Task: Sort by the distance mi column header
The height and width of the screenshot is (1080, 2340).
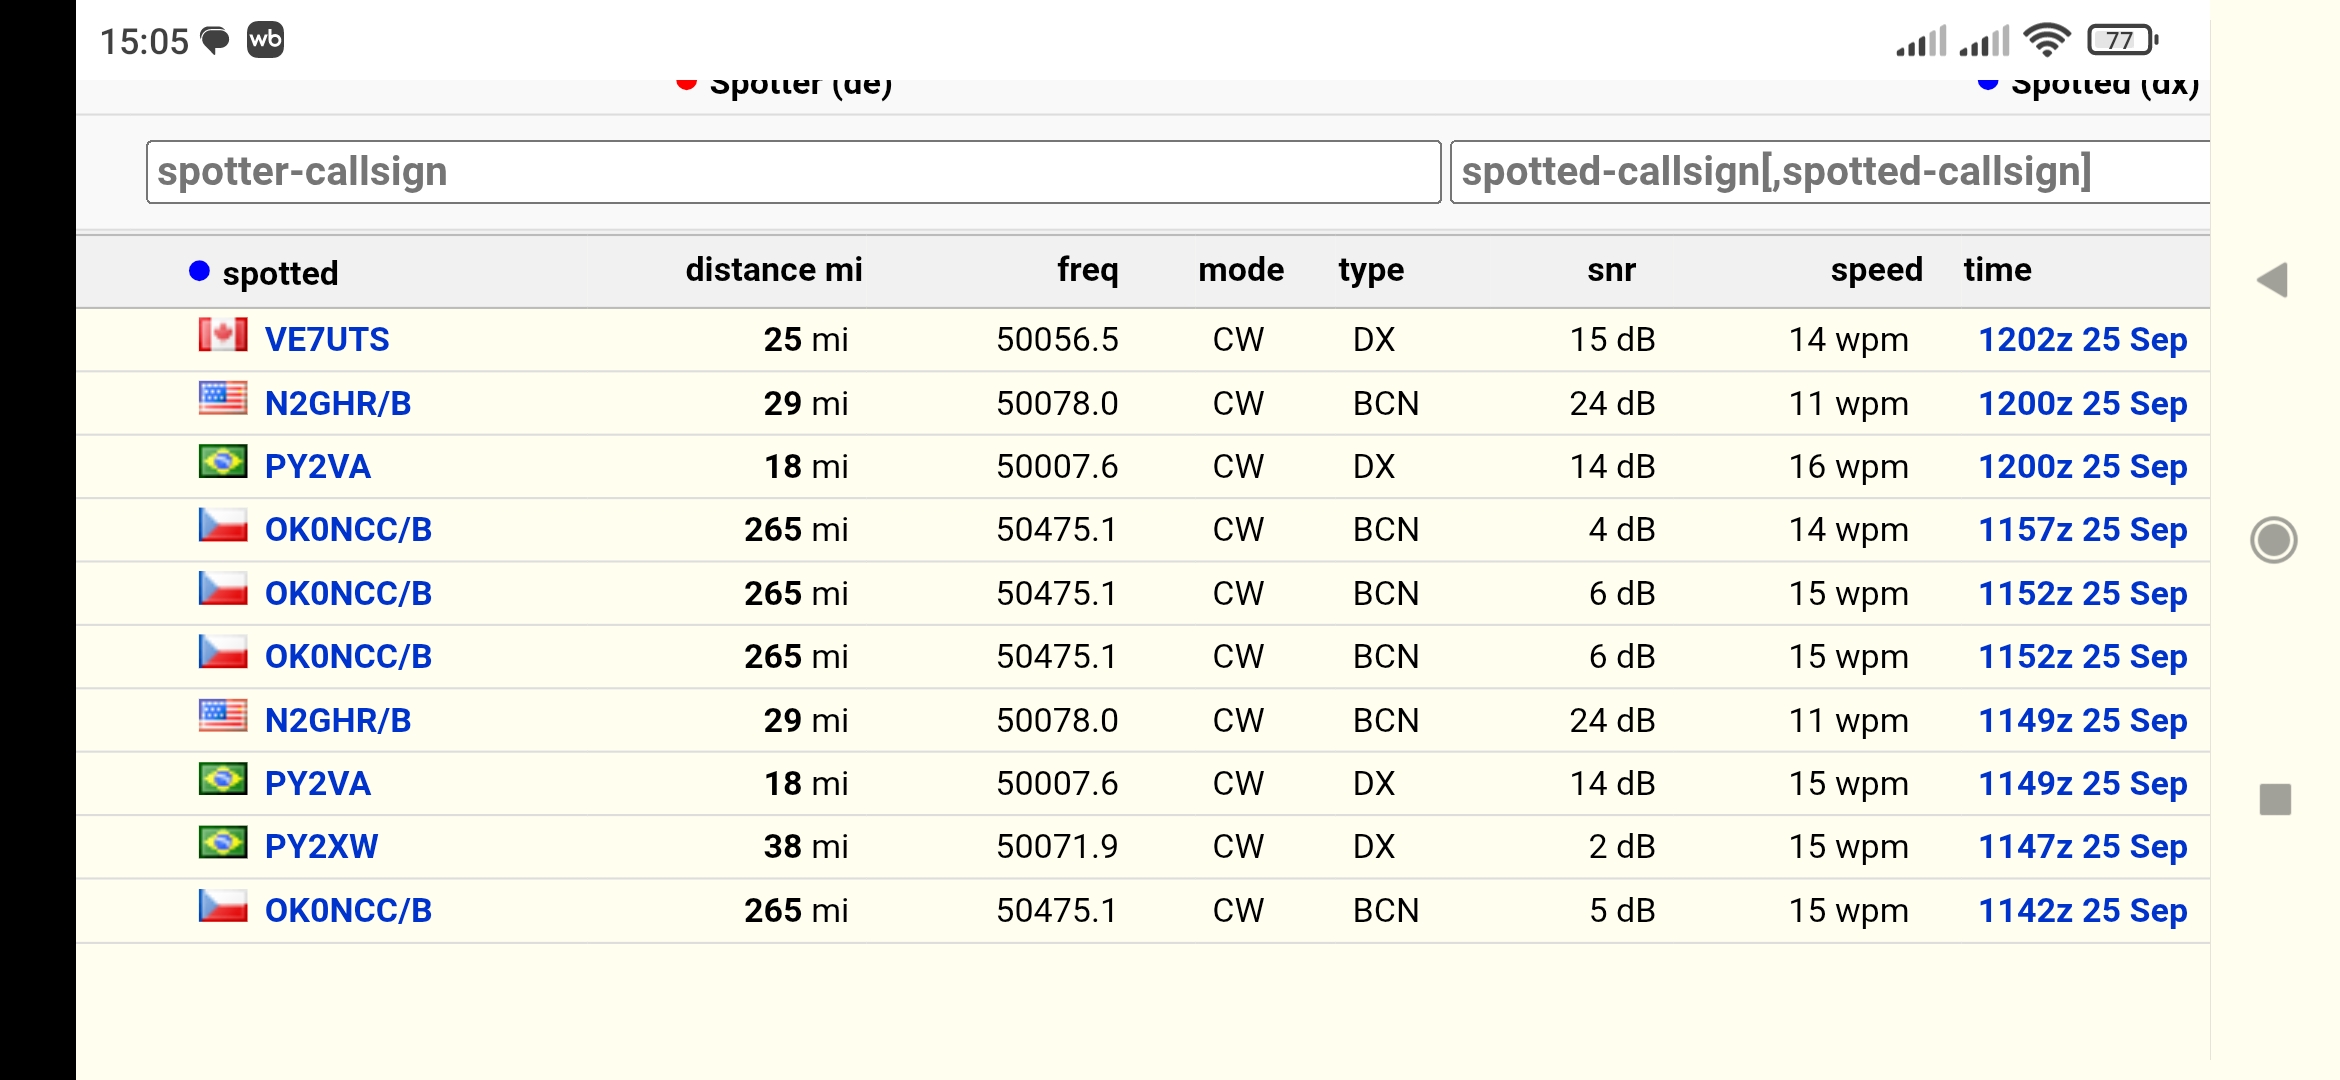Action: pyautogui.click(x=773, y=270)
